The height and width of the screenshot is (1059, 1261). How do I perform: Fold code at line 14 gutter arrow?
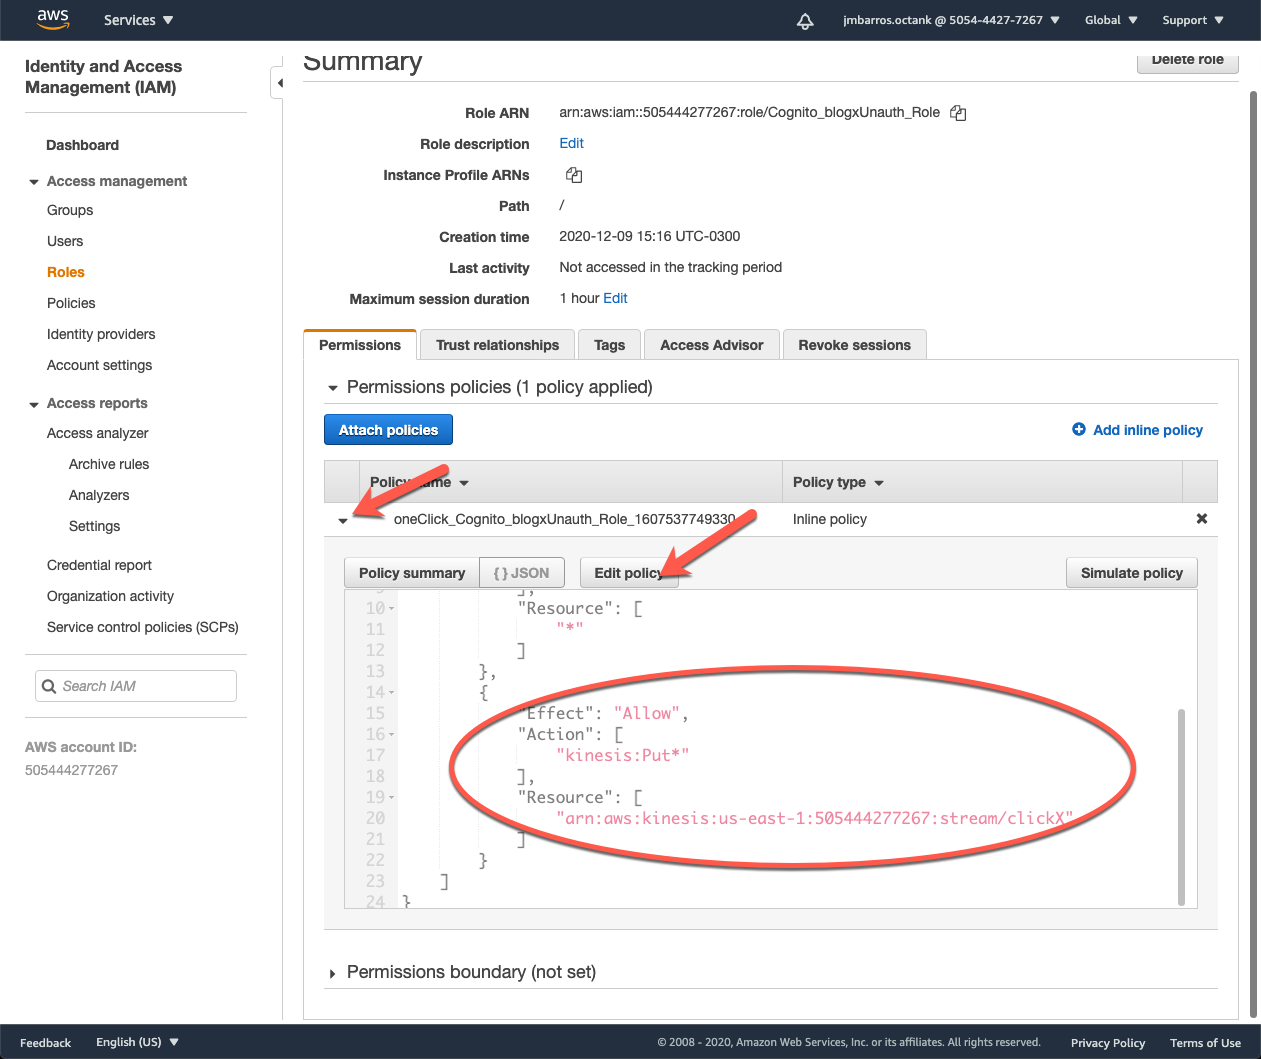pos(392,693)
